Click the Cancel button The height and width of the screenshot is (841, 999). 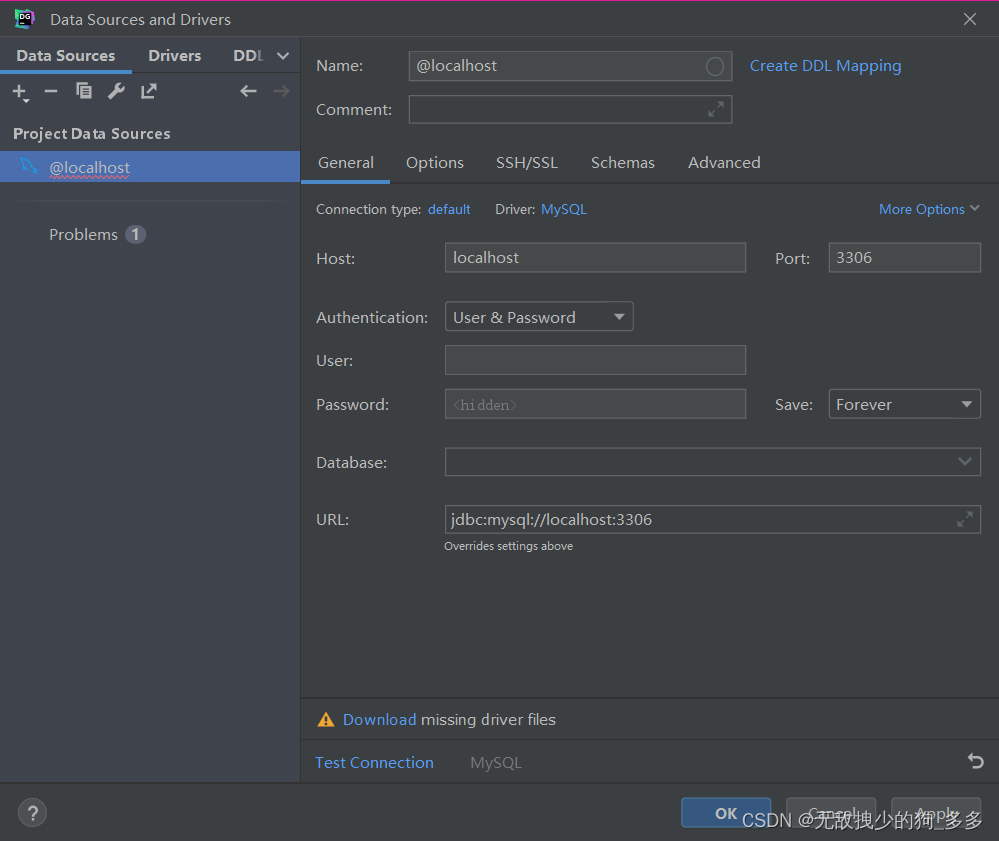(831, 813)
